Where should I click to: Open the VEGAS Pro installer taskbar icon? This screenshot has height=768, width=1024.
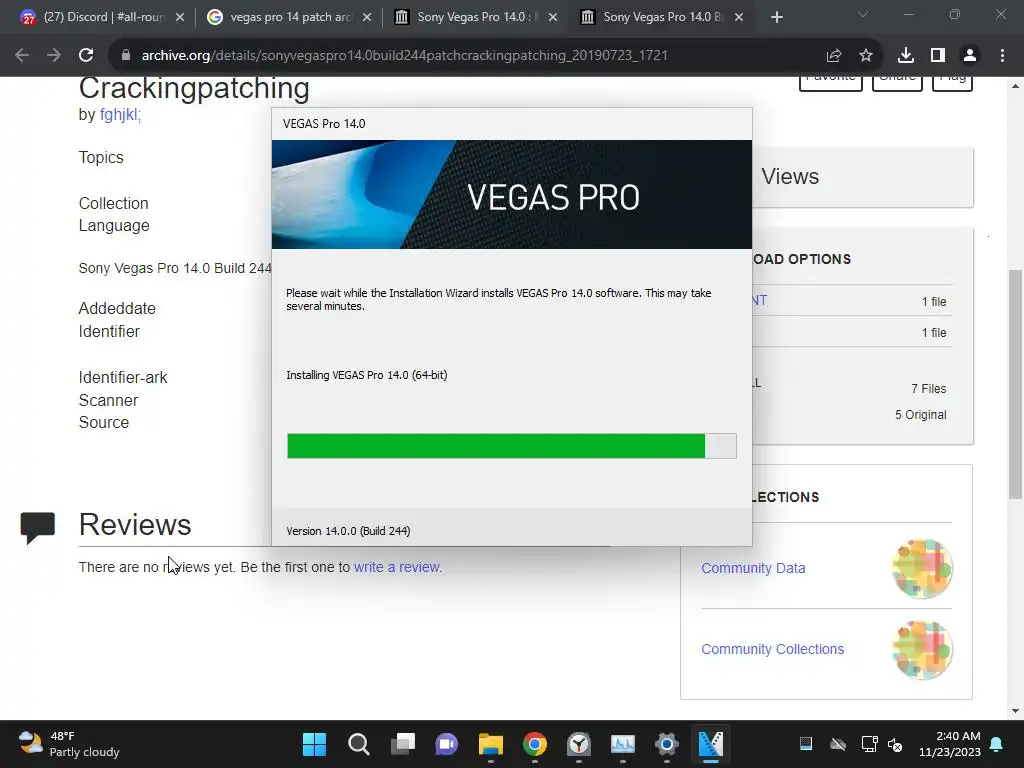(x=711, y=744)
